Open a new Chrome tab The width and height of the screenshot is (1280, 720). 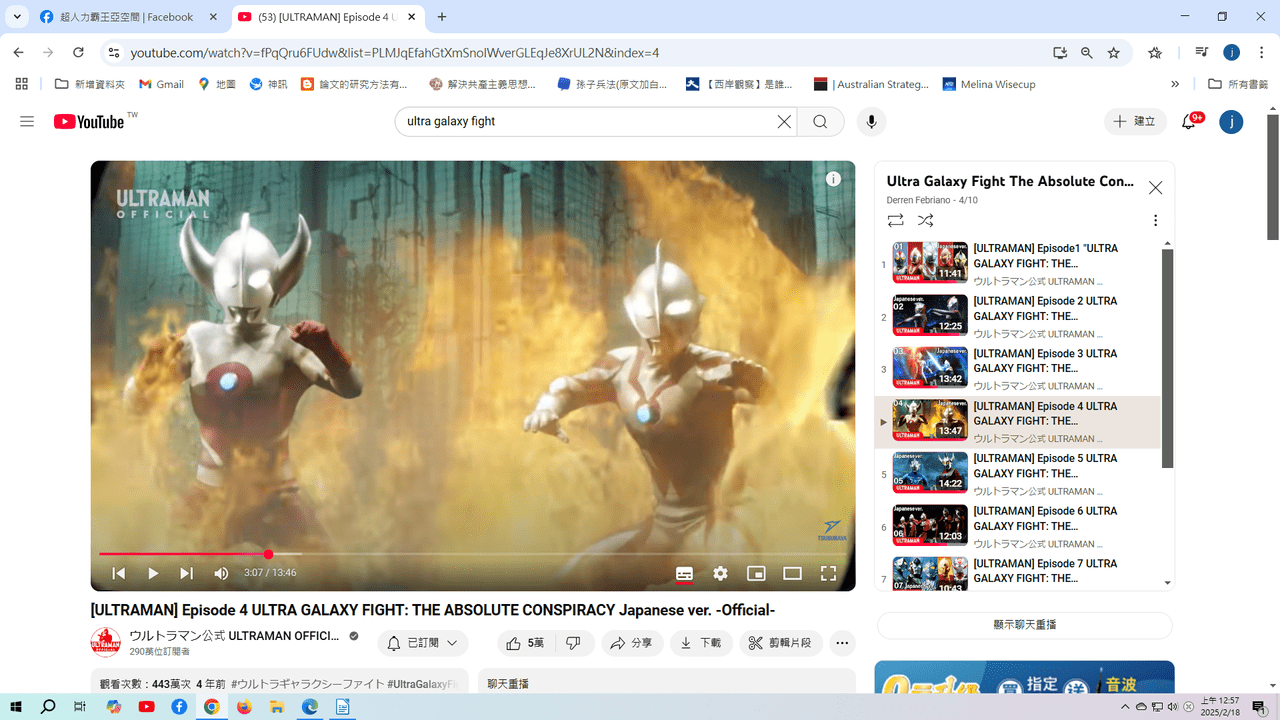[x=442, y=17]
